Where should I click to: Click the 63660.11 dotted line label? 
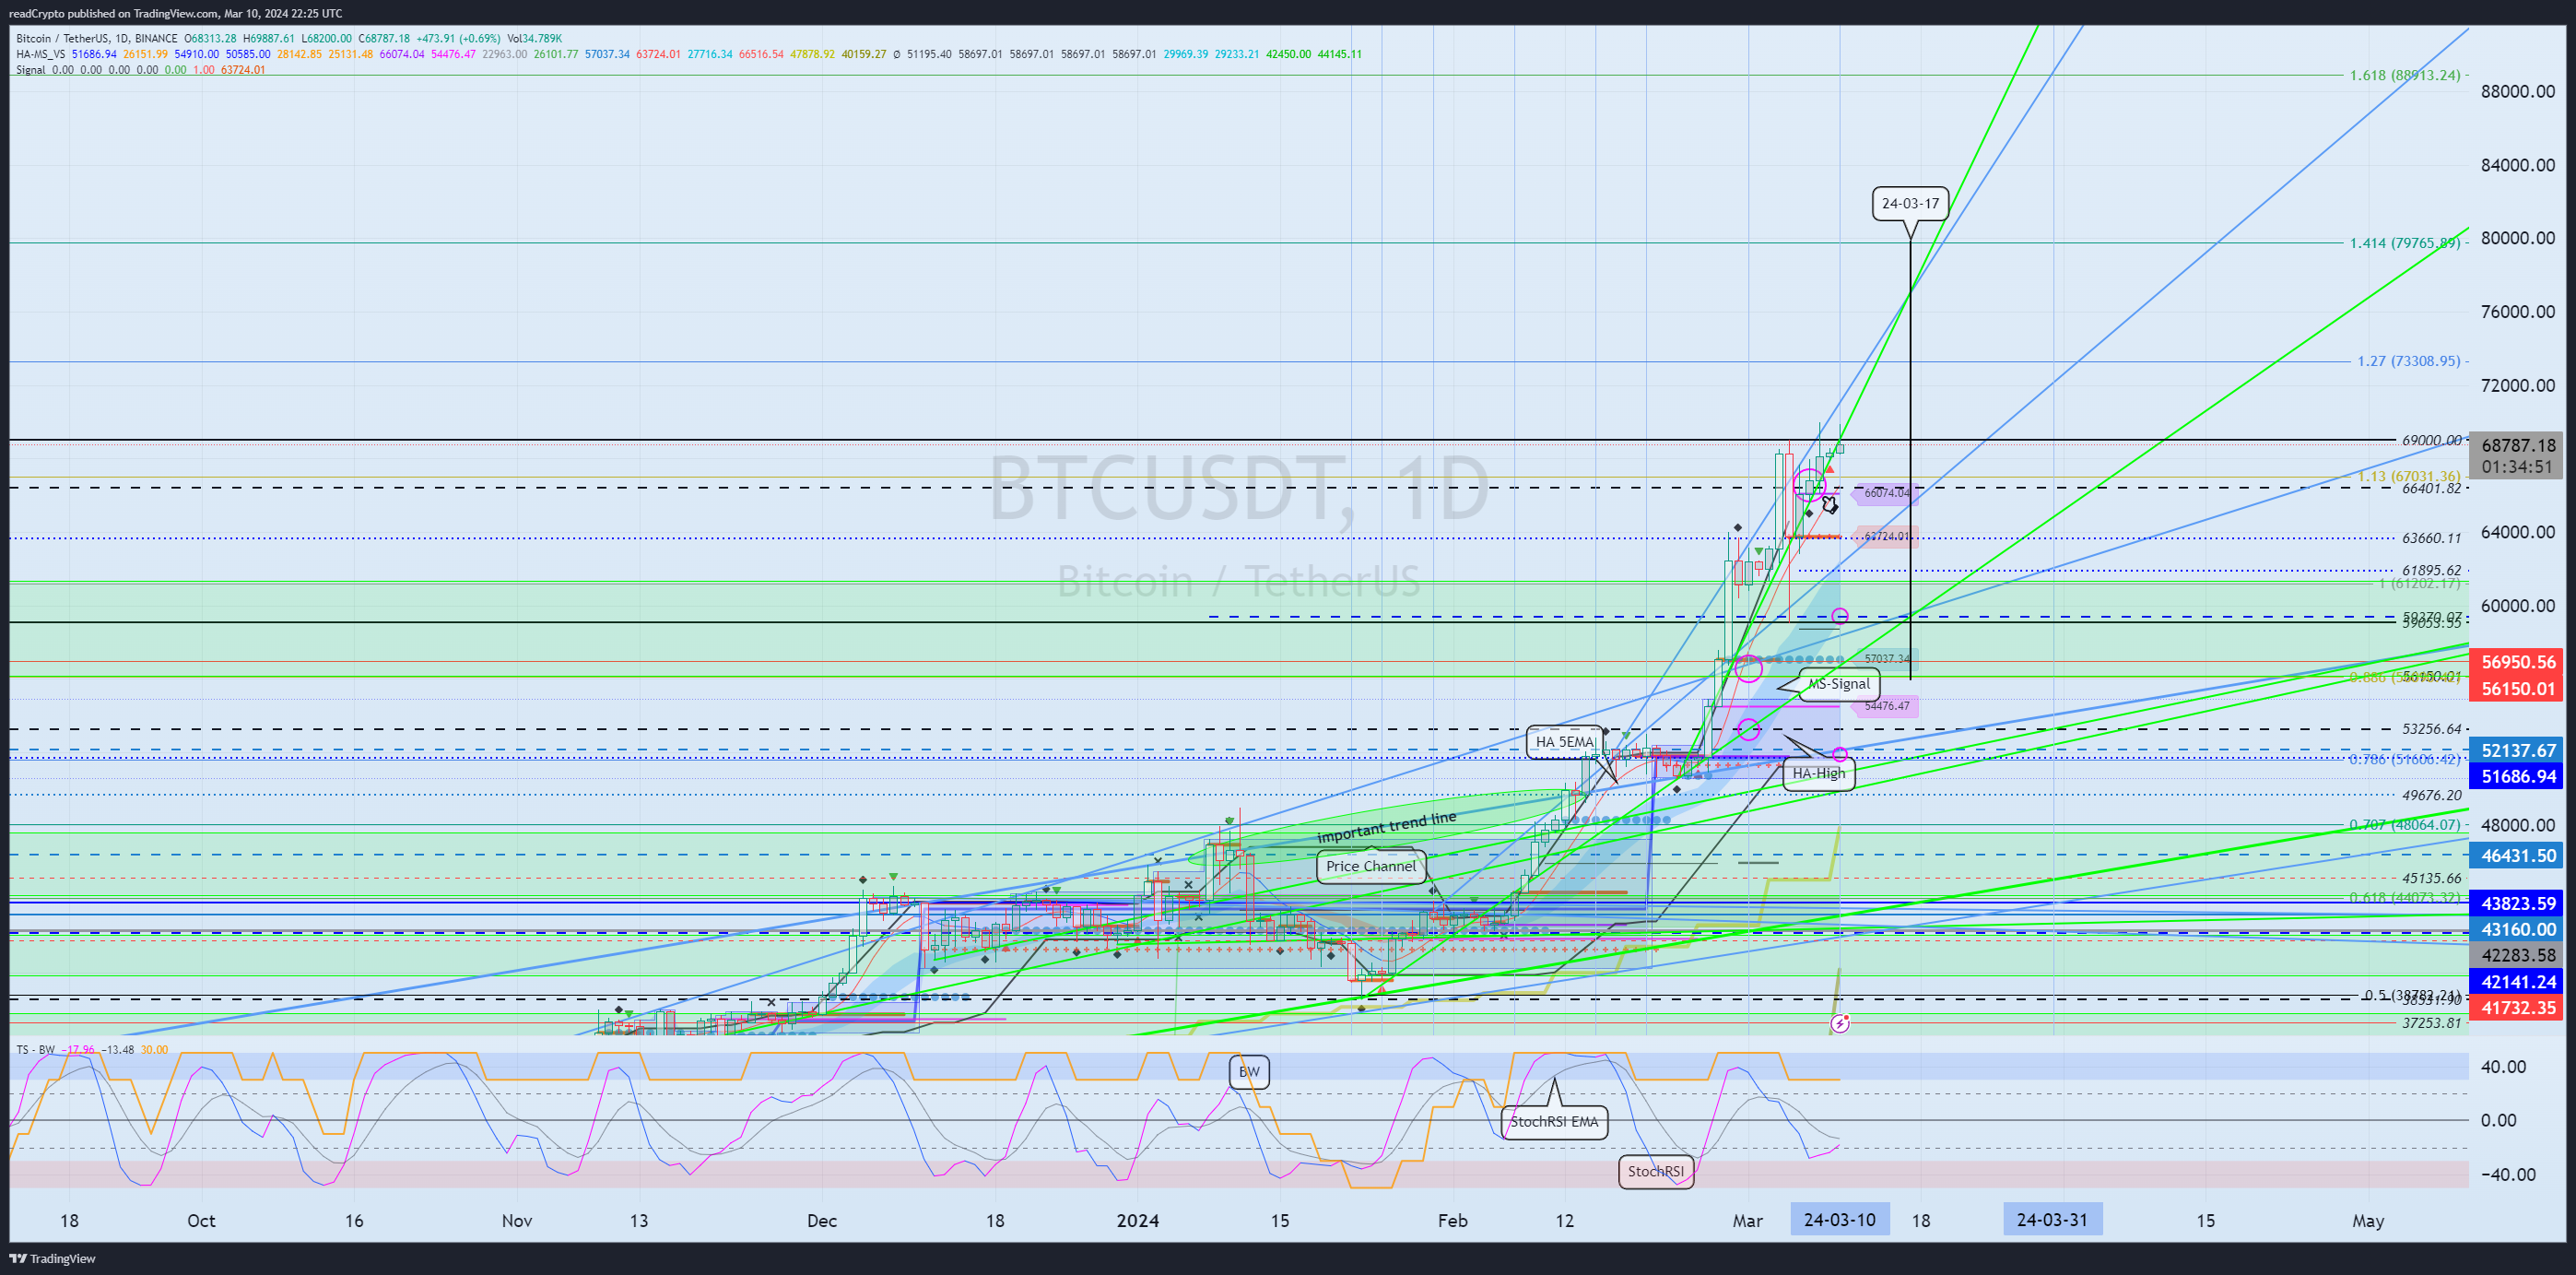click(x=2431, y=538)
